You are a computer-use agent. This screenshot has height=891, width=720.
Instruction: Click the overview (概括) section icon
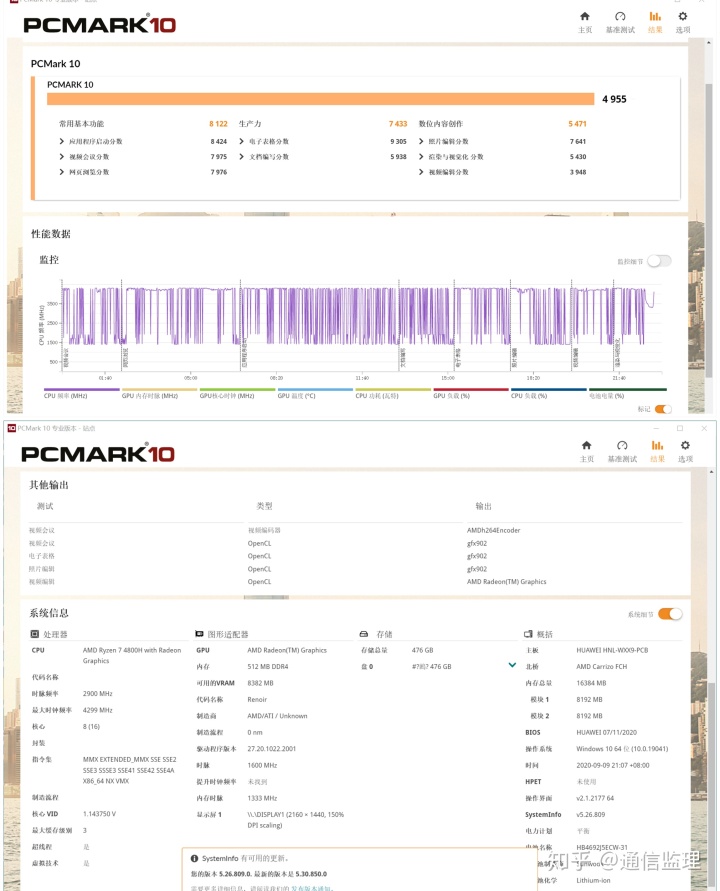pyautogui.click(x=528, y=634)
